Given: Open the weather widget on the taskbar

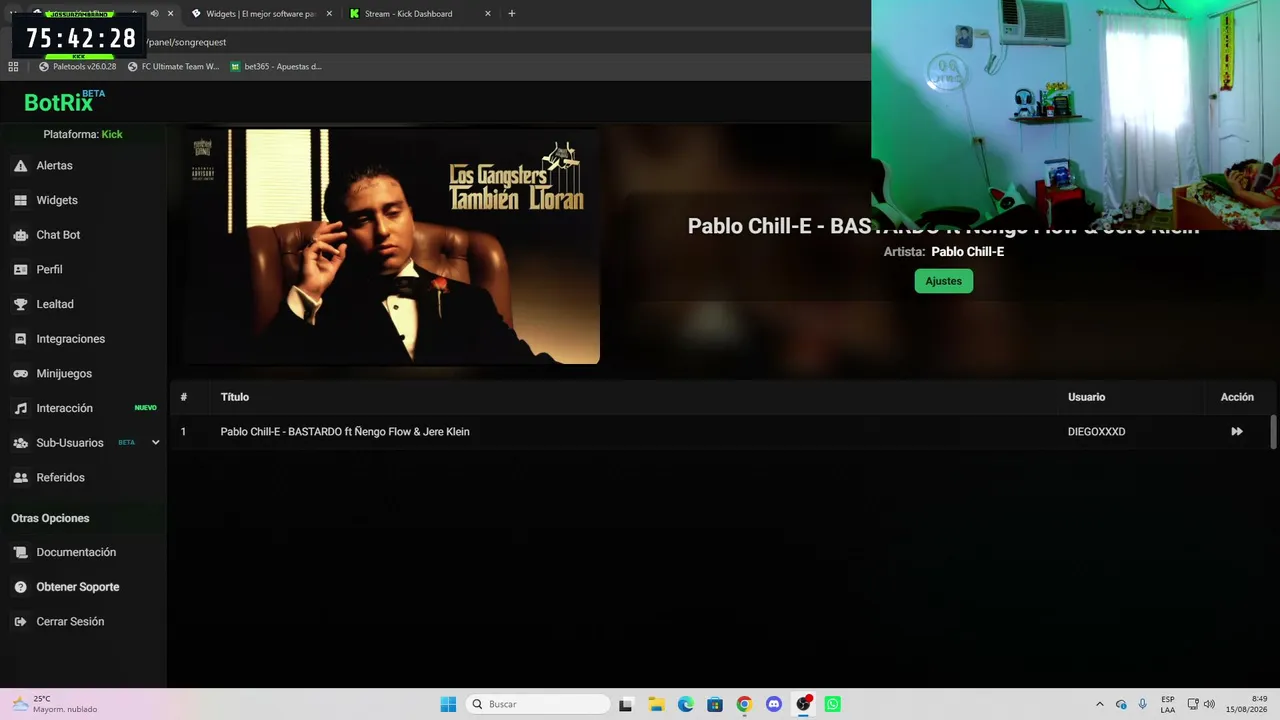Looking at the screenshot, I should (56, 704).
